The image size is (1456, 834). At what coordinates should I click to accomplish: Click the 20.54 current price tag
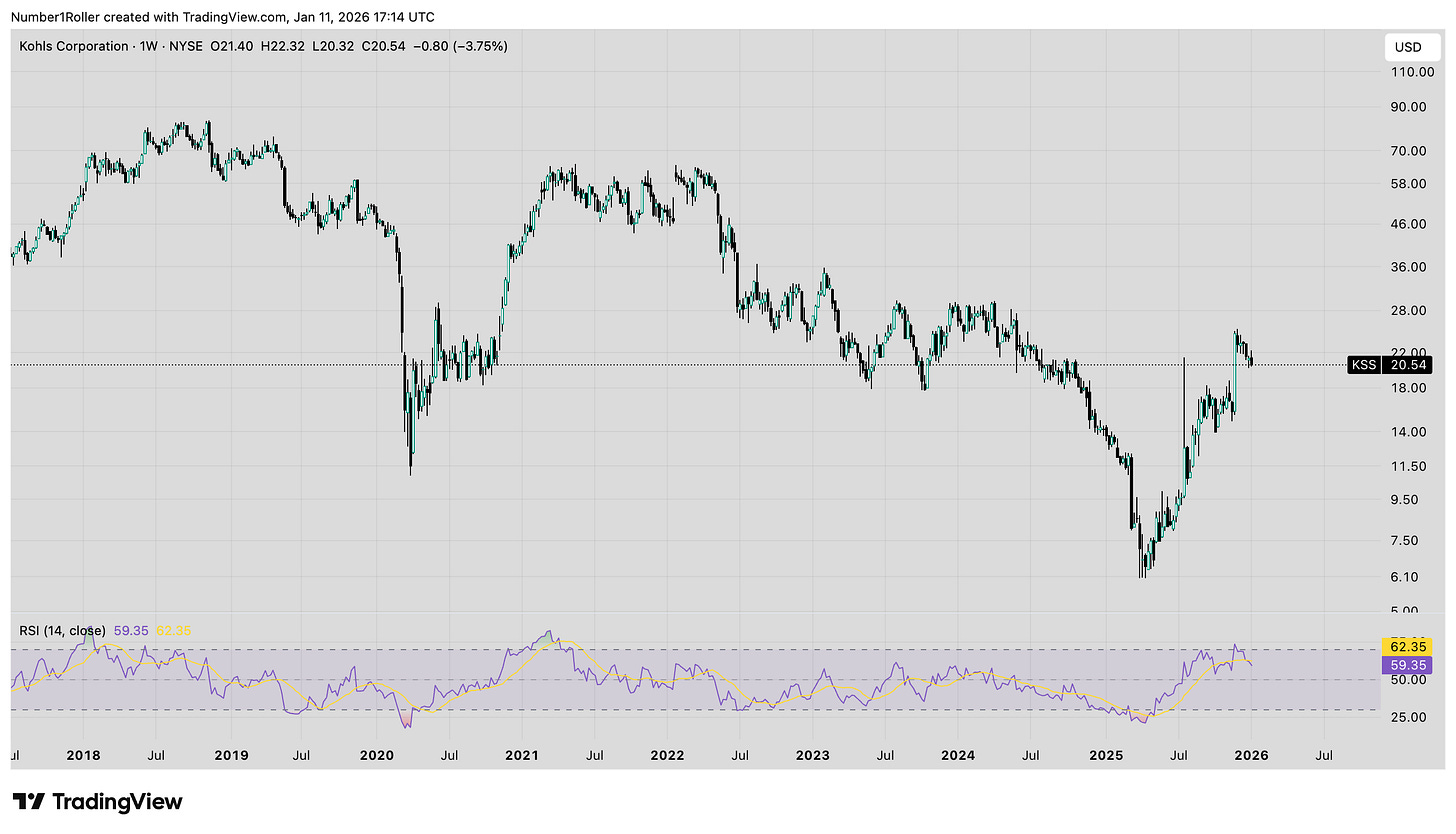[x=1406, y=365]
